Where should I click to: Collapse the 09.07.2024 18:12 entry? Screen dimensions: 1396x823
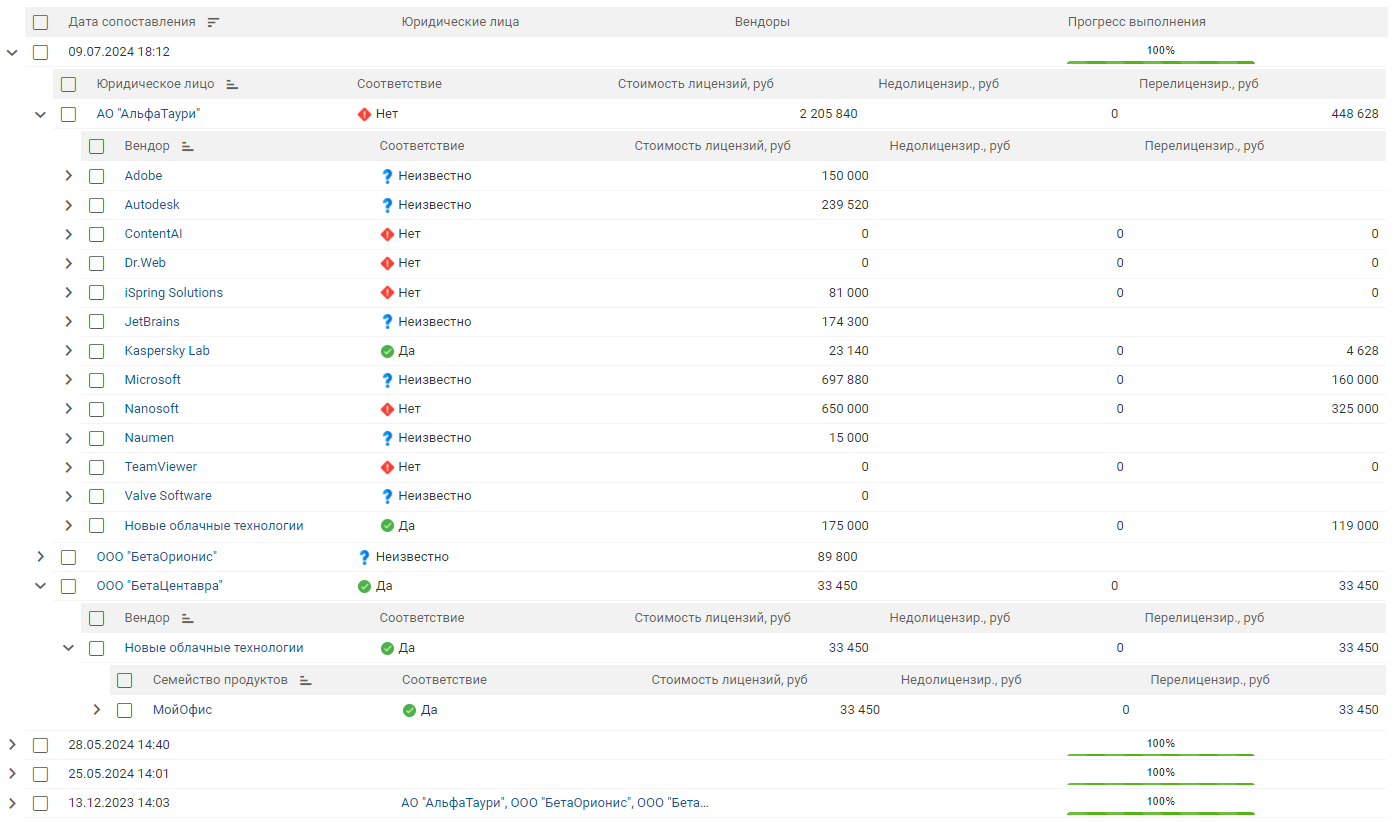pos(12,51)
